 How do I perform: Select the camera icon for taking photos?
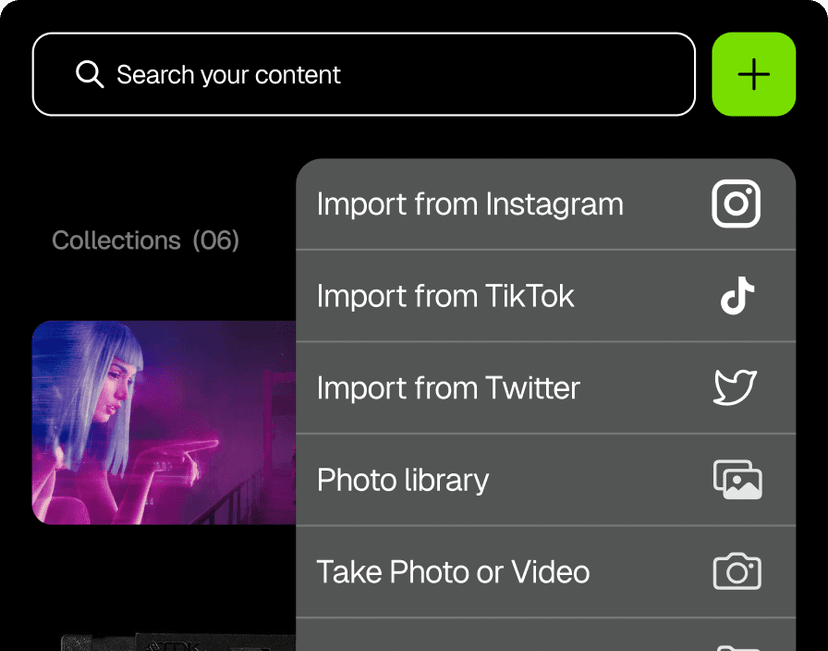tap(737, 571)
